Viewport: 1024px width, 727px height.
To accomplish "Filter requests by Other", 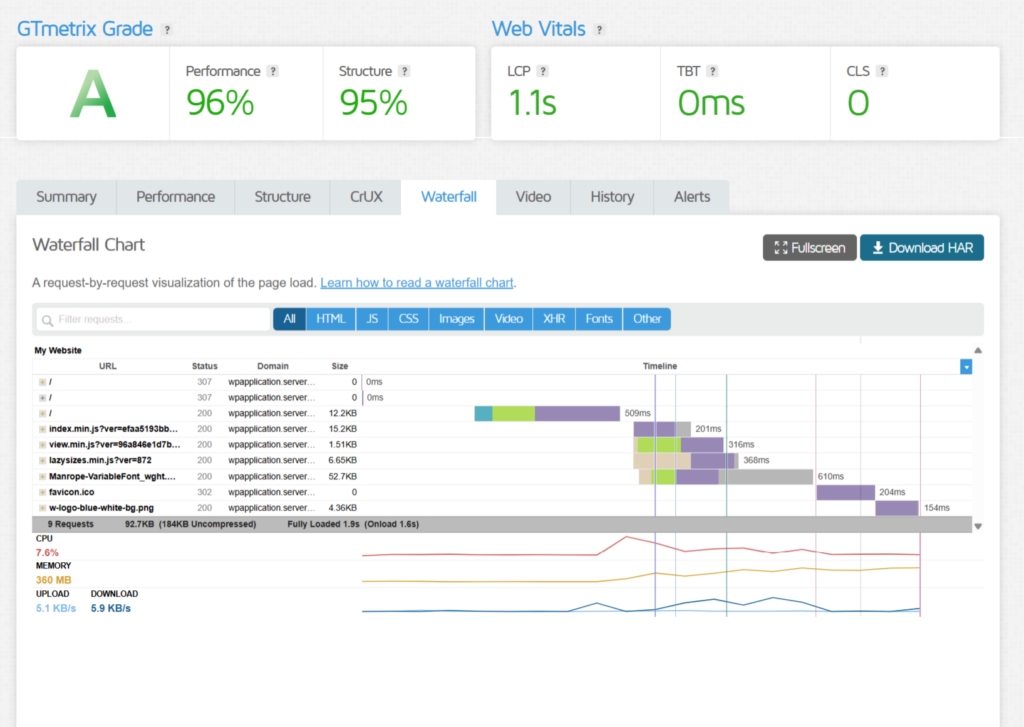I will point(647,319).
